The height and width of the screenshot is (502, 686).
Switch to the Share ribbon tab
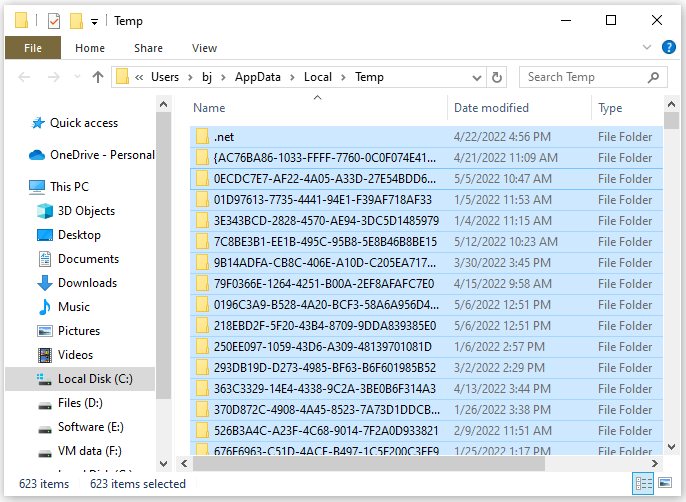(x=148, y=48)
